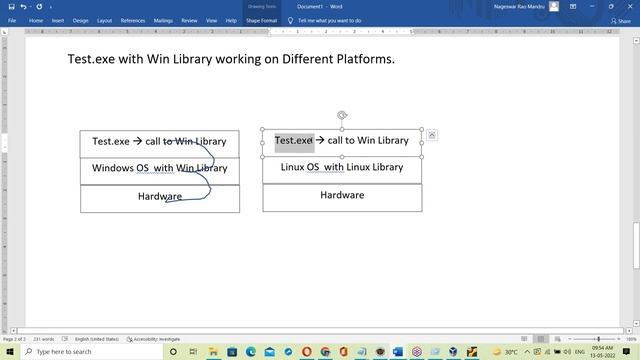640x360 pixels.
Task: Click the taskbar 'Type here to search' box
Action: click(92, 351)
